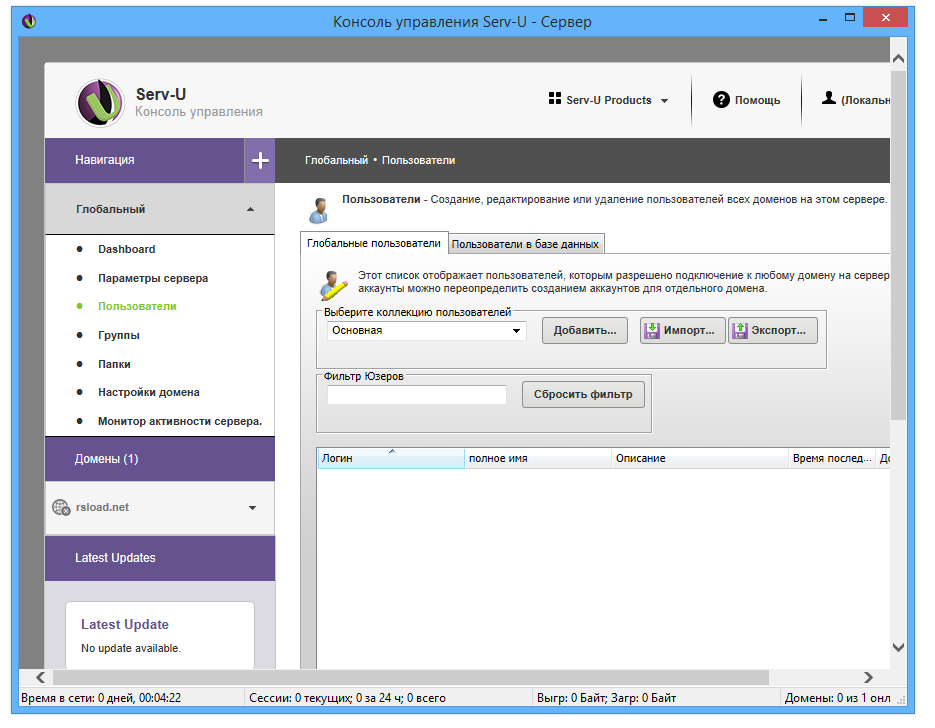The width and height of the screenshot is (935, 728).
Task: Sort by the полное имя column header
Action: [538, 458]
